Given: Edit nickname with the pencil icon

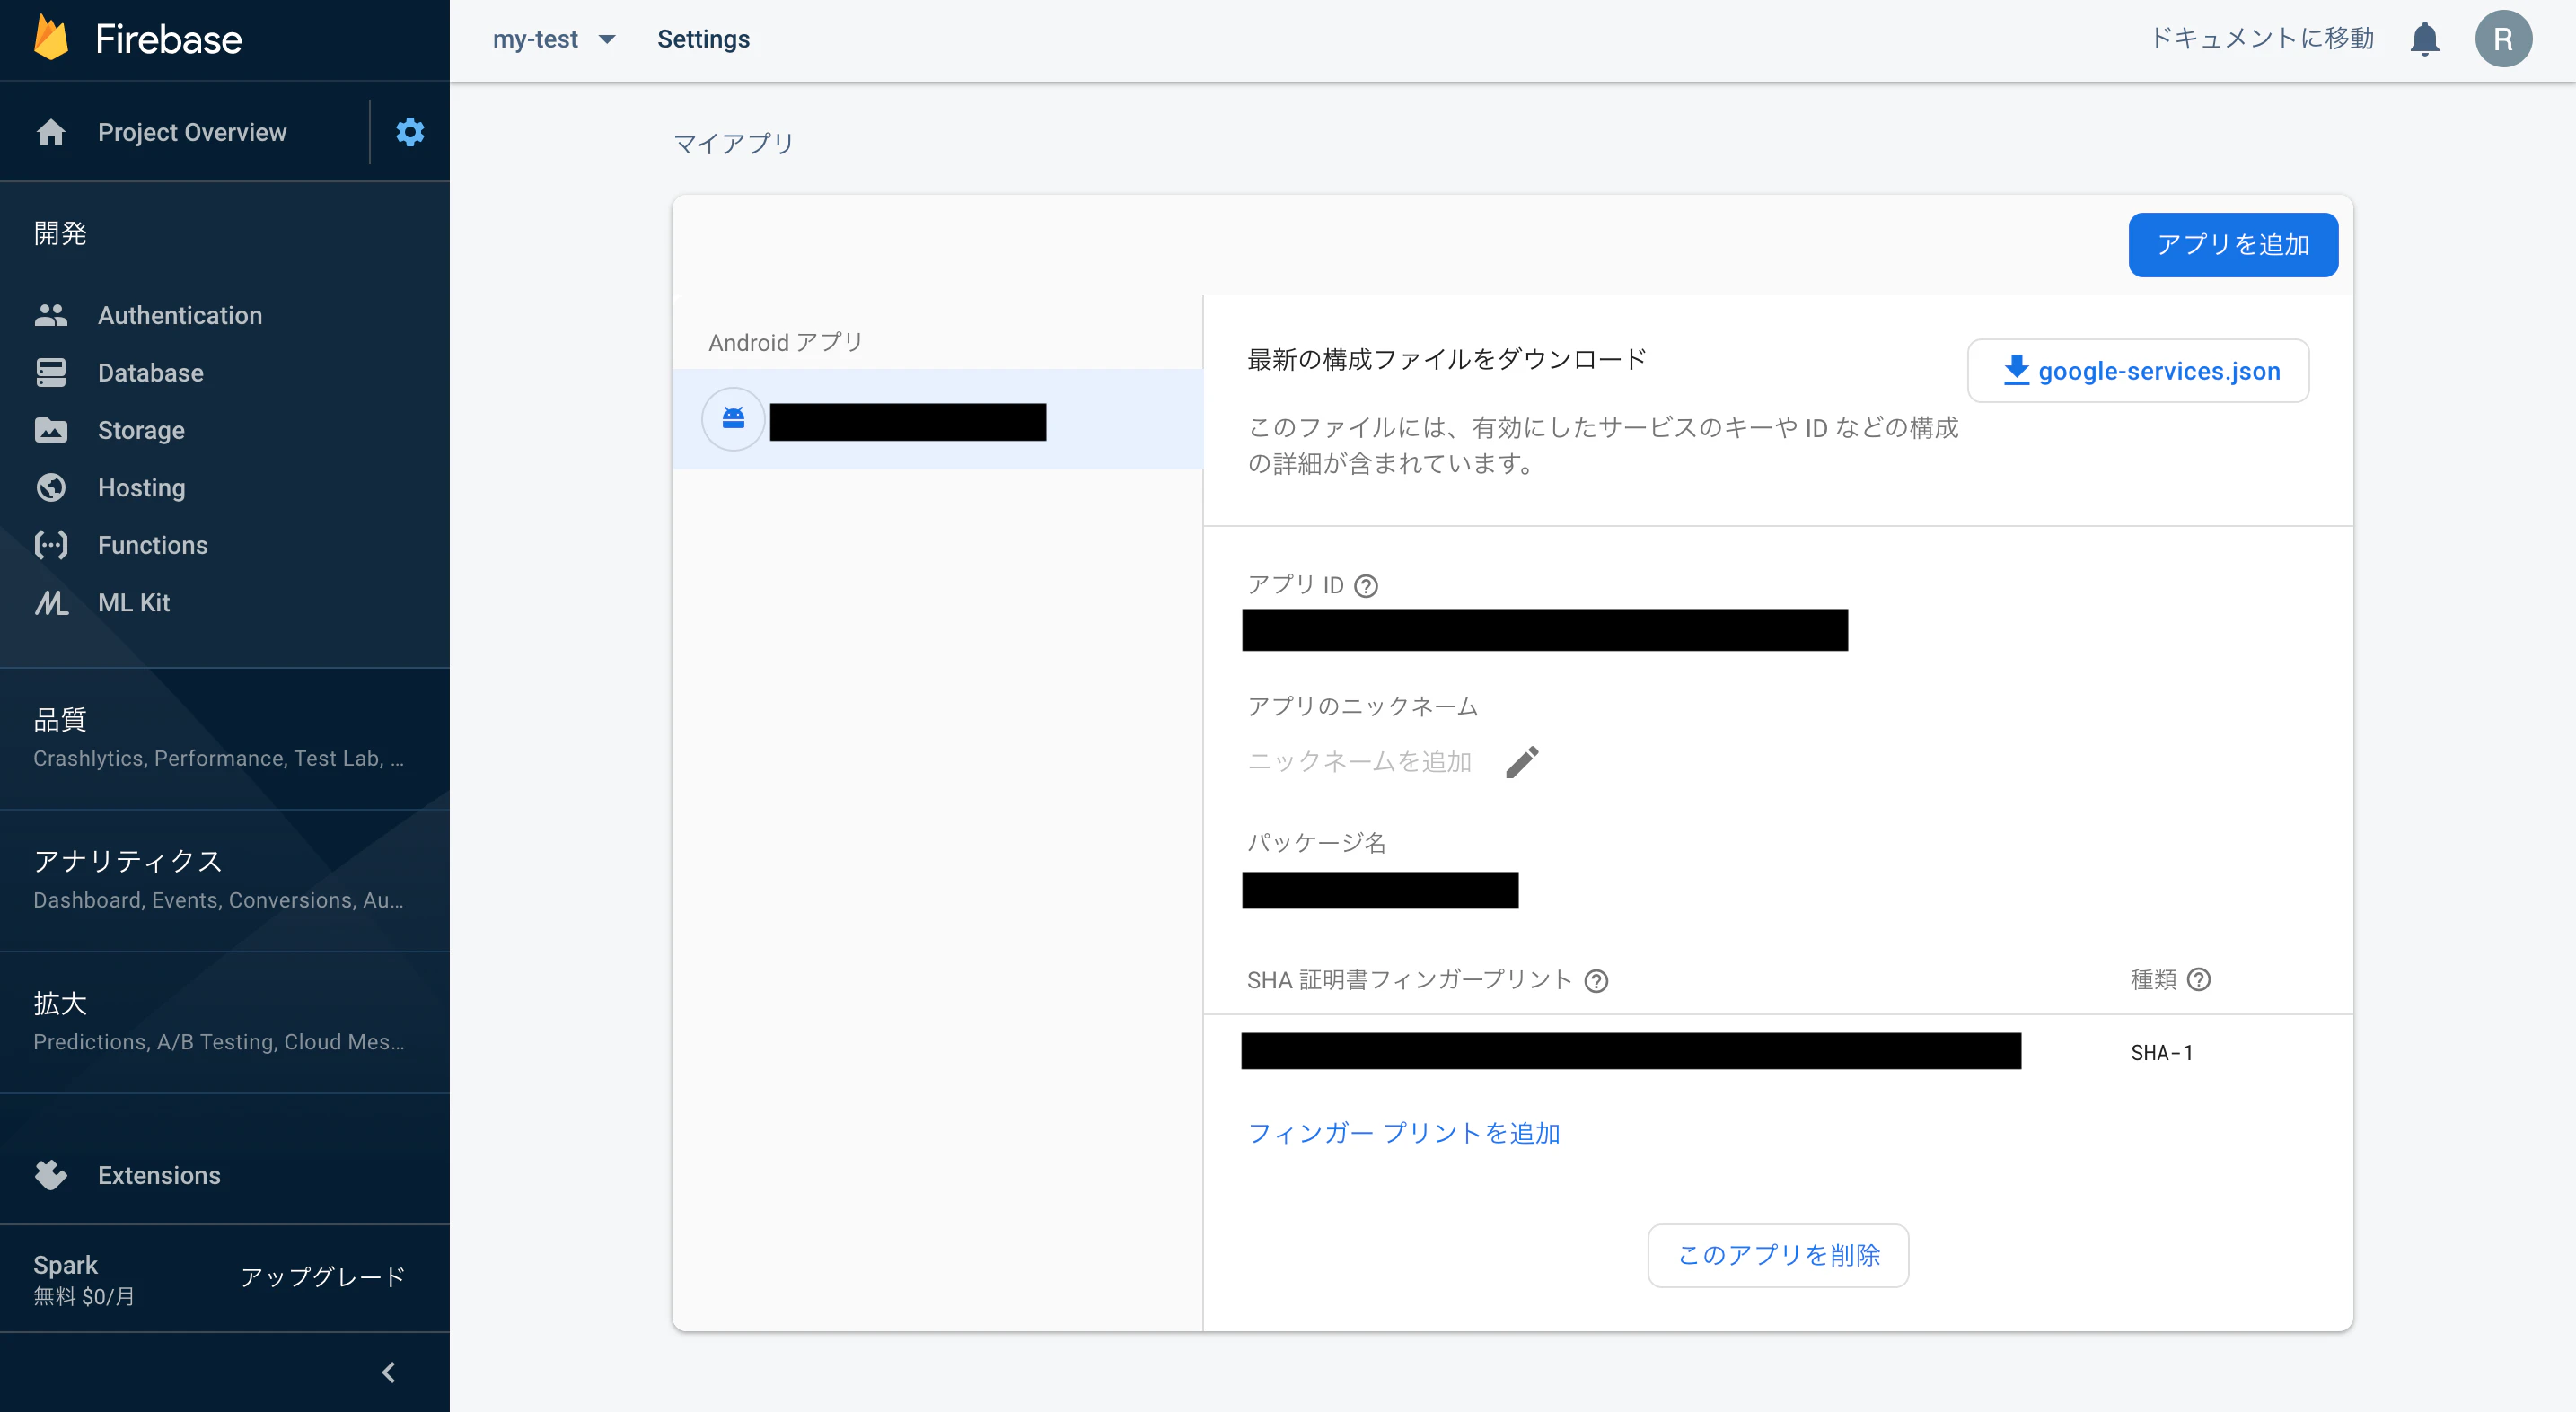Looking at the screenshot, I should (1522, 762).
